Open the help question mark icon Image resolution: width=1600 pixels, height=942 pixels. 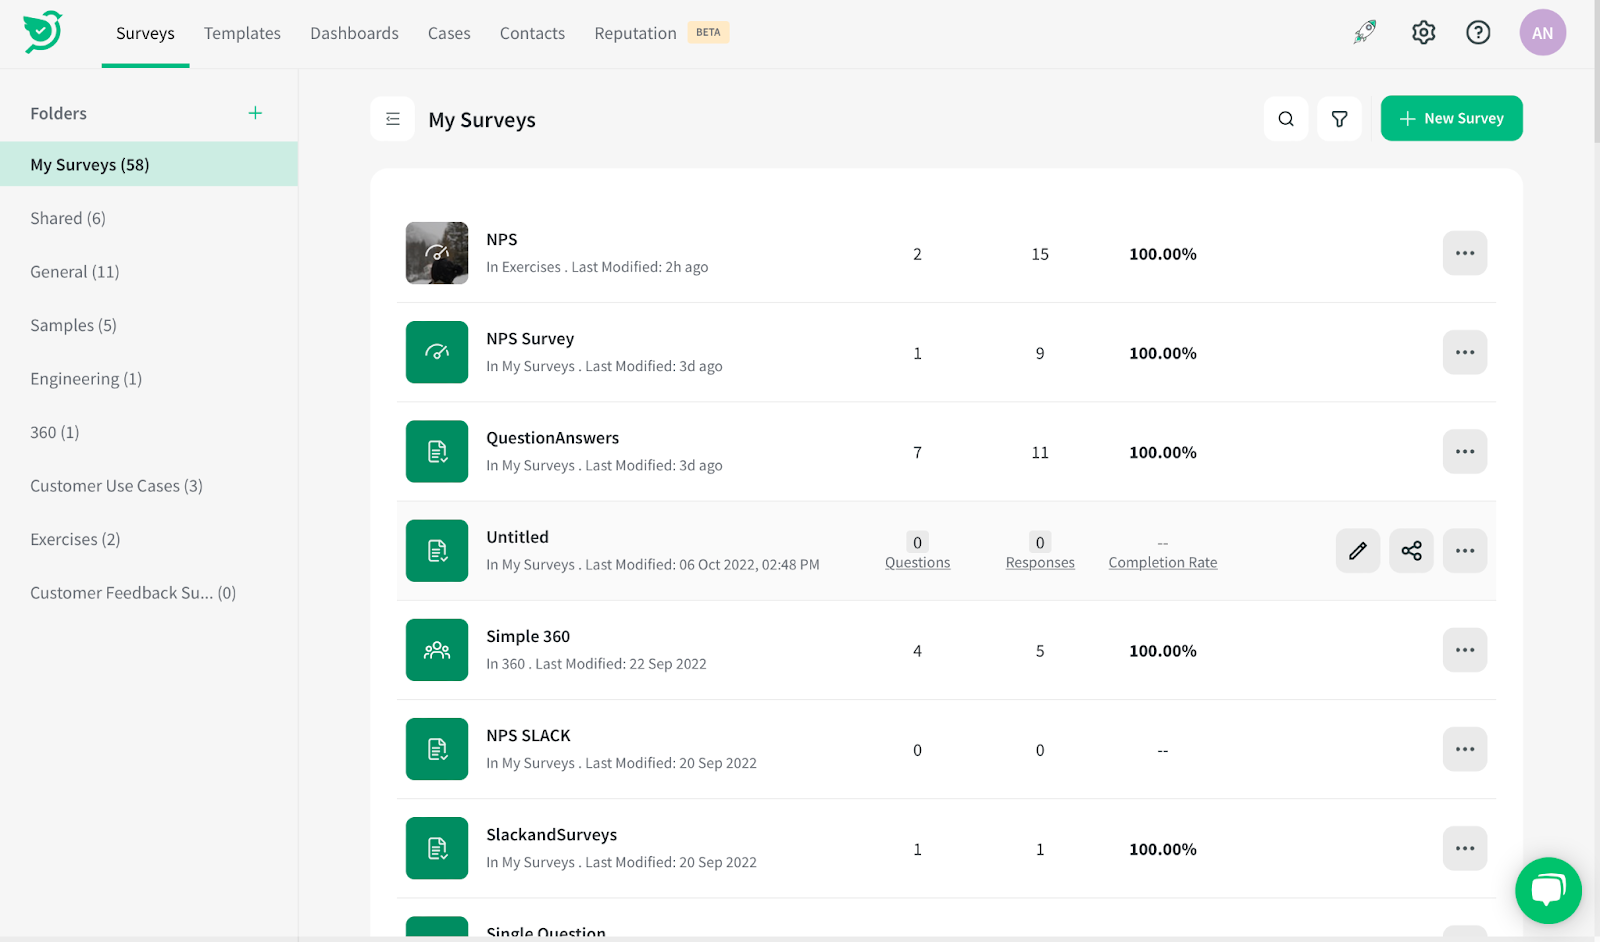point(1478,32)
